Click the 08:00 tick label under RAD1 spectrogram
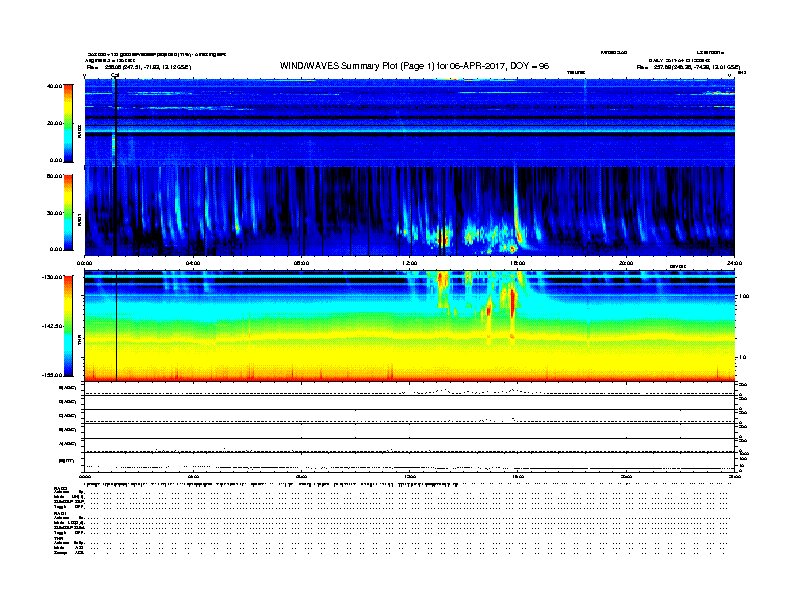The width and height of the screenshot is (792, 612). pyautogui.click(x=301, y=263)
